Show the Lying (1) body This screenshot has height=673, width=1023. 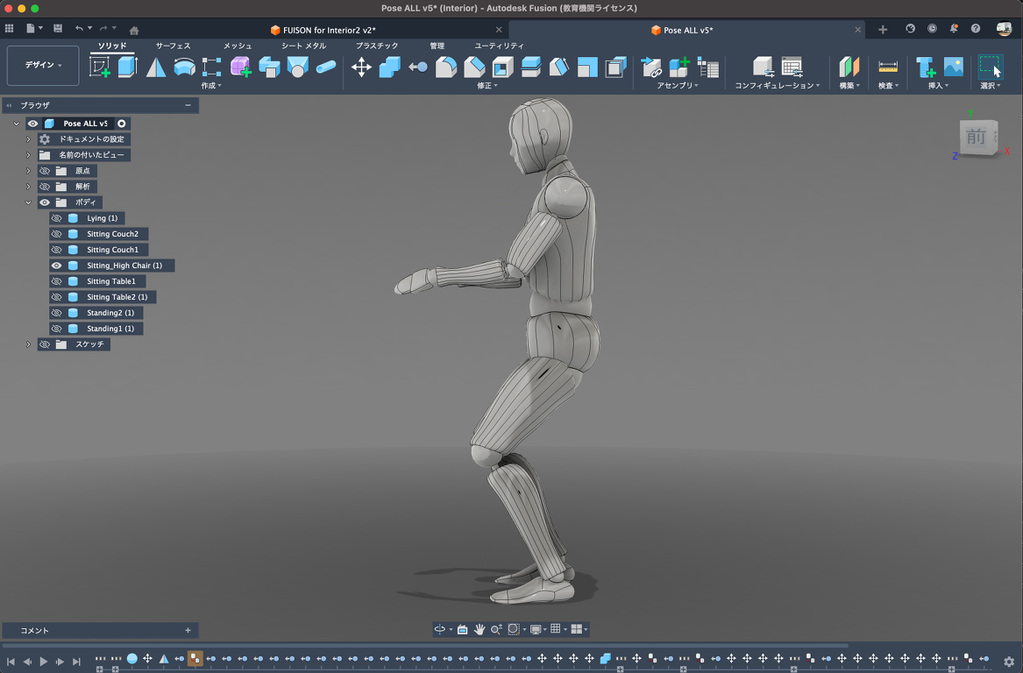coord(57,218)
